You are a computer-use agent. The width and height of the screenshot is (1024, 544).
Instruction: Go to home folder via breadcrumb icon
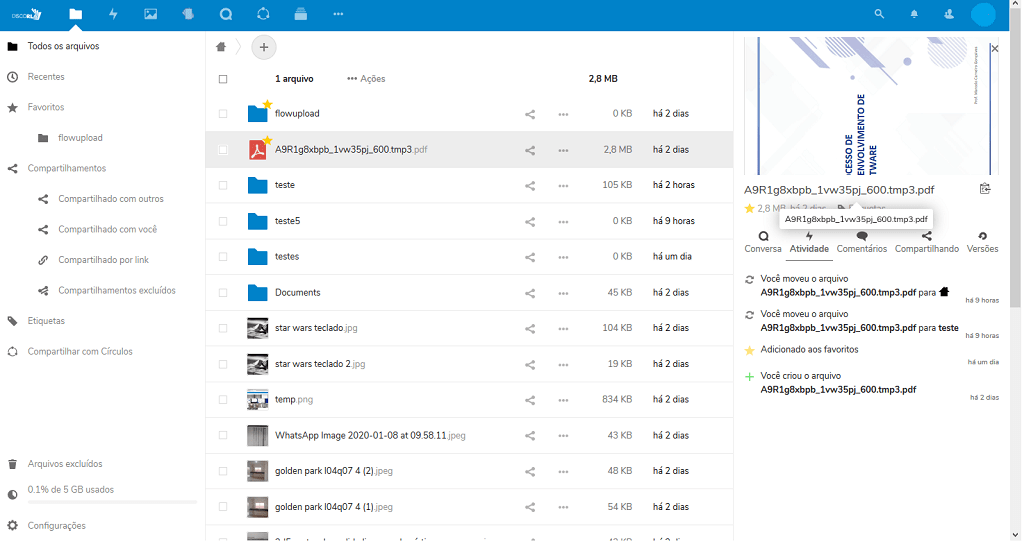click(221, 47)
